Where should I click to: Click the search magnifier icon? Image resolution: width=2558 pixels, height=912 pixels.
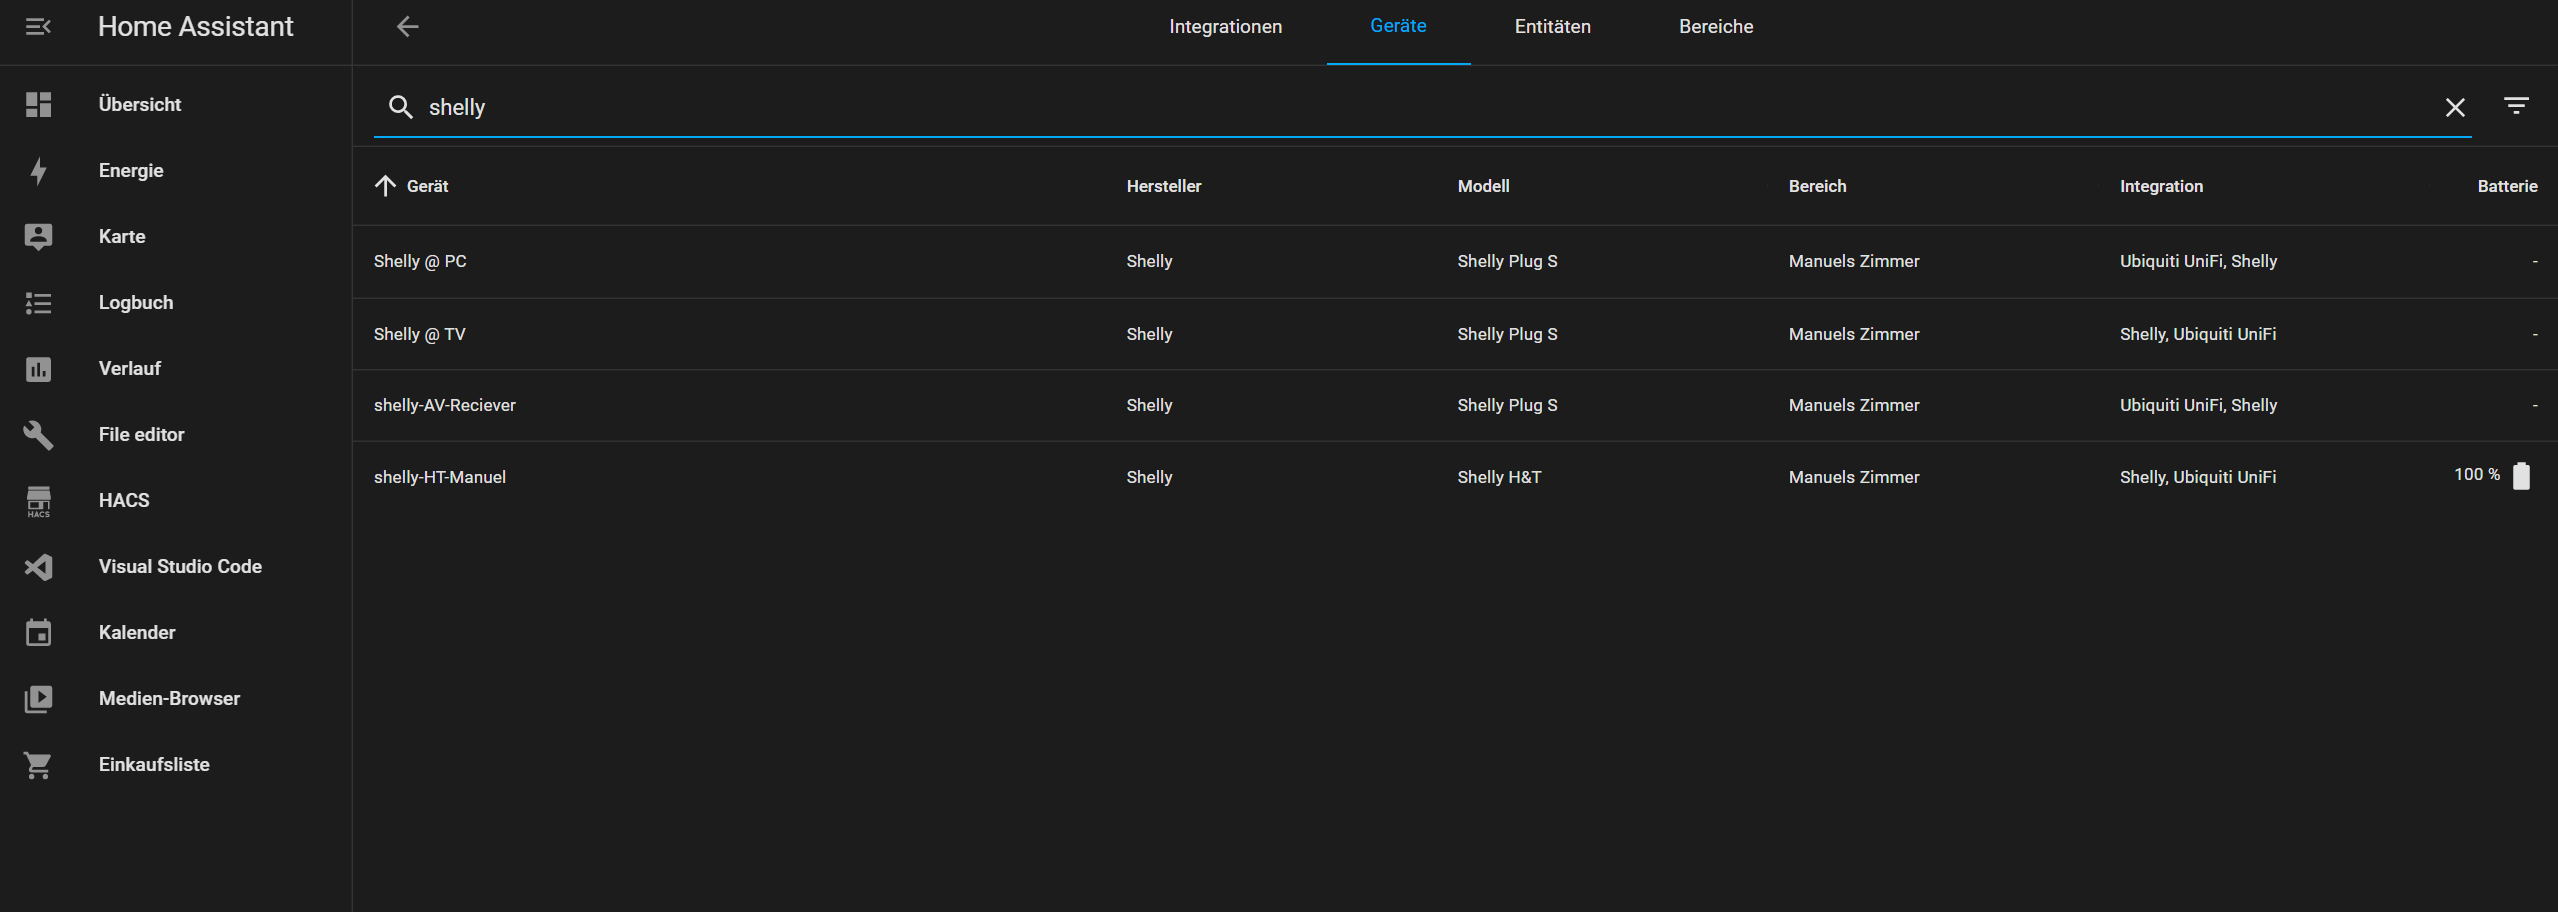click(x=400, y=107)
